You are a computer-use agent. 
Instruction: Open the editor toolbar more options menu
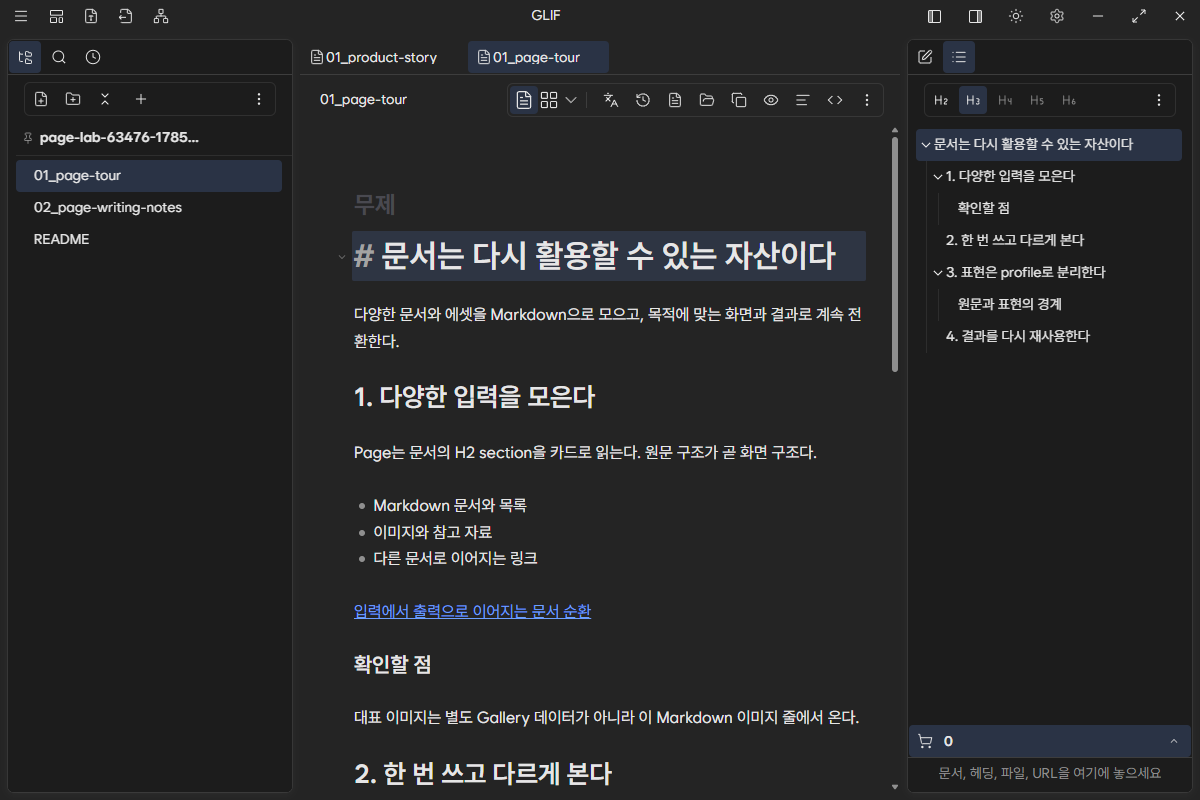[x=867, y=100]
